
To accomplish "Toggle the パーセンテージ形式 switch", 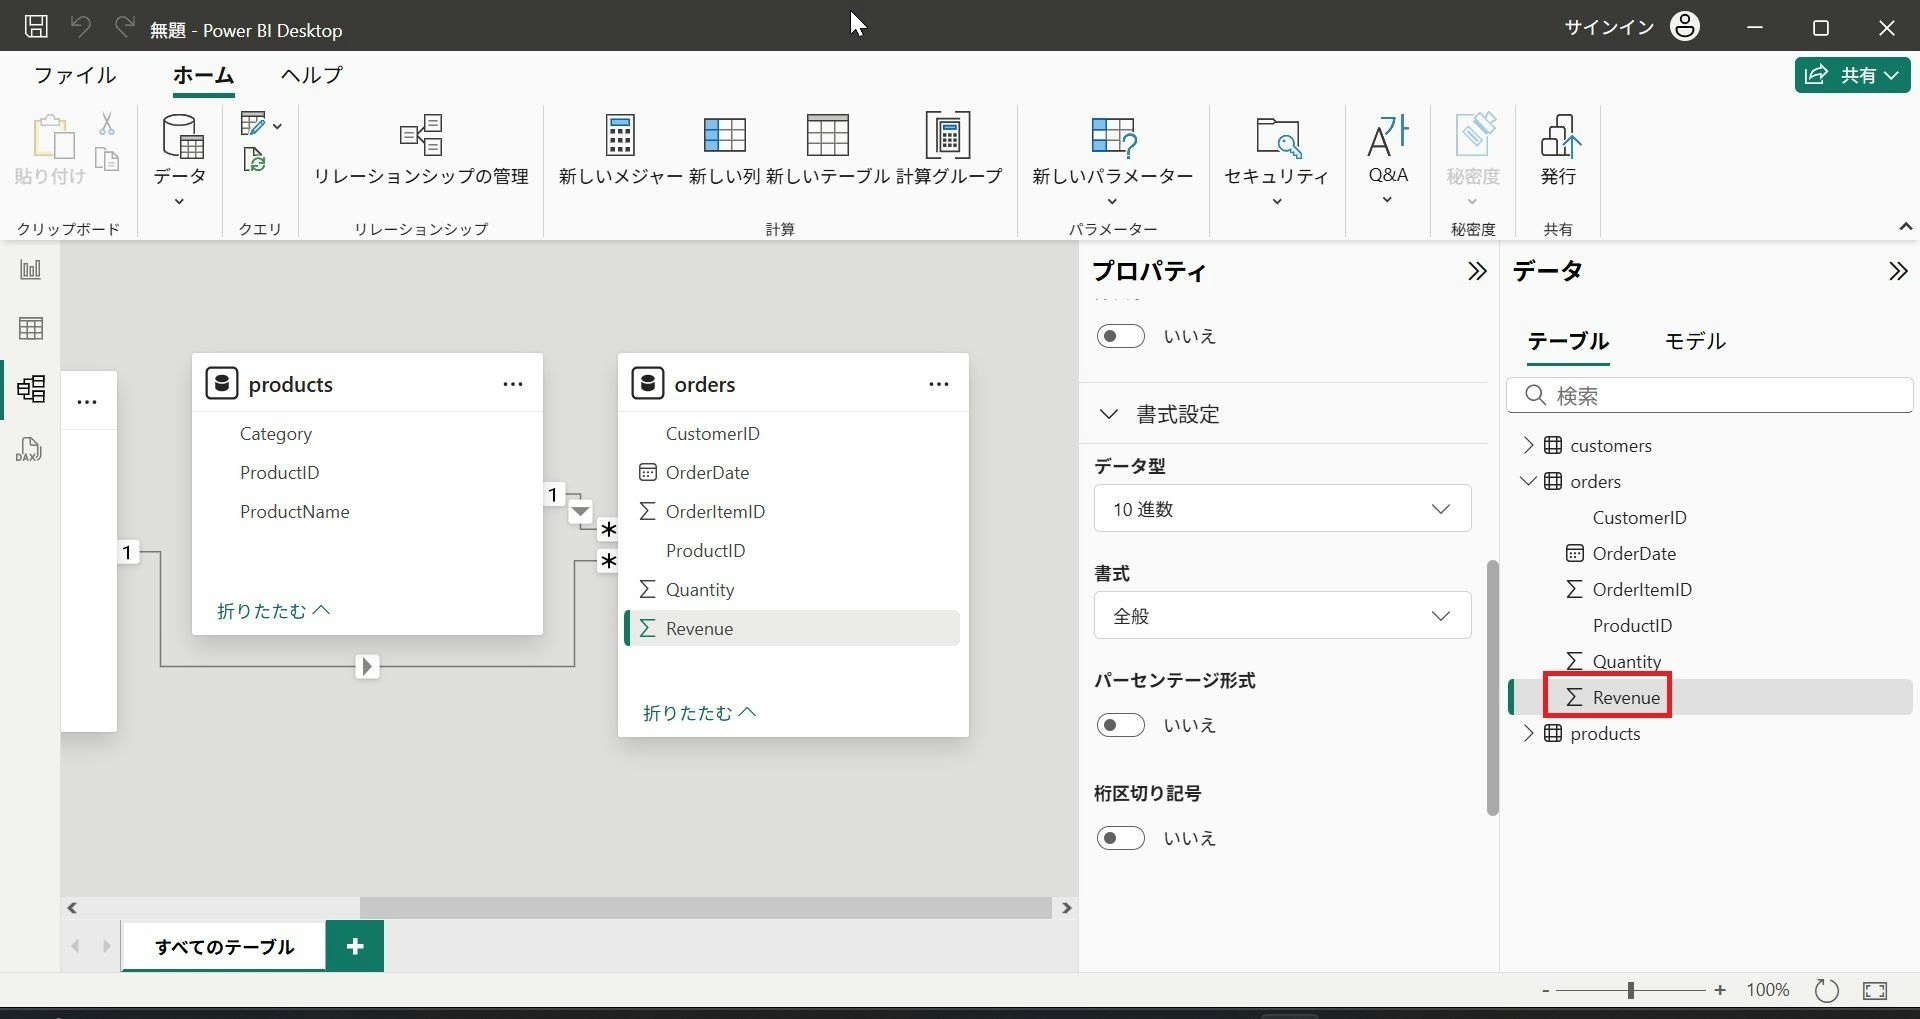I will [x=1120, y=725].
